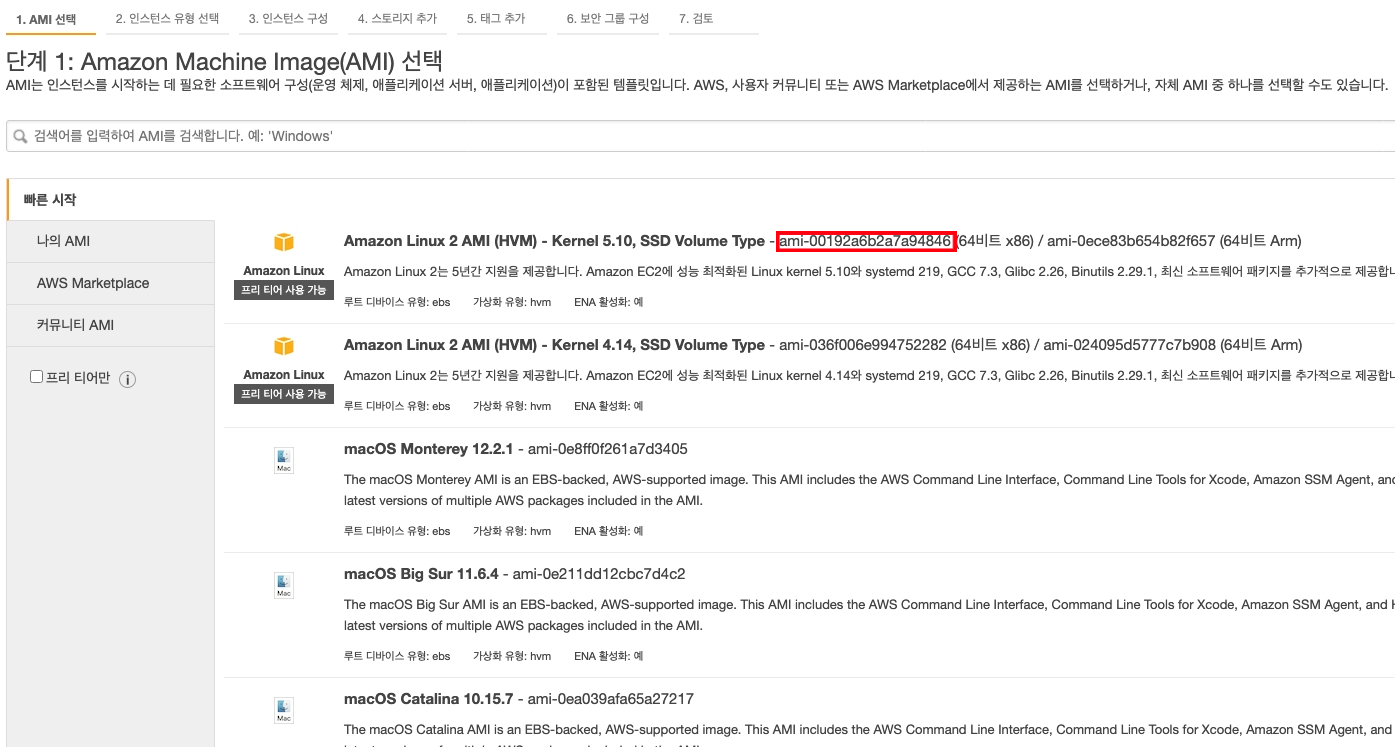
Task: Click the 프리 티어 사용 가능 badge under Kernel 5.10
Action: click(284, 290)
